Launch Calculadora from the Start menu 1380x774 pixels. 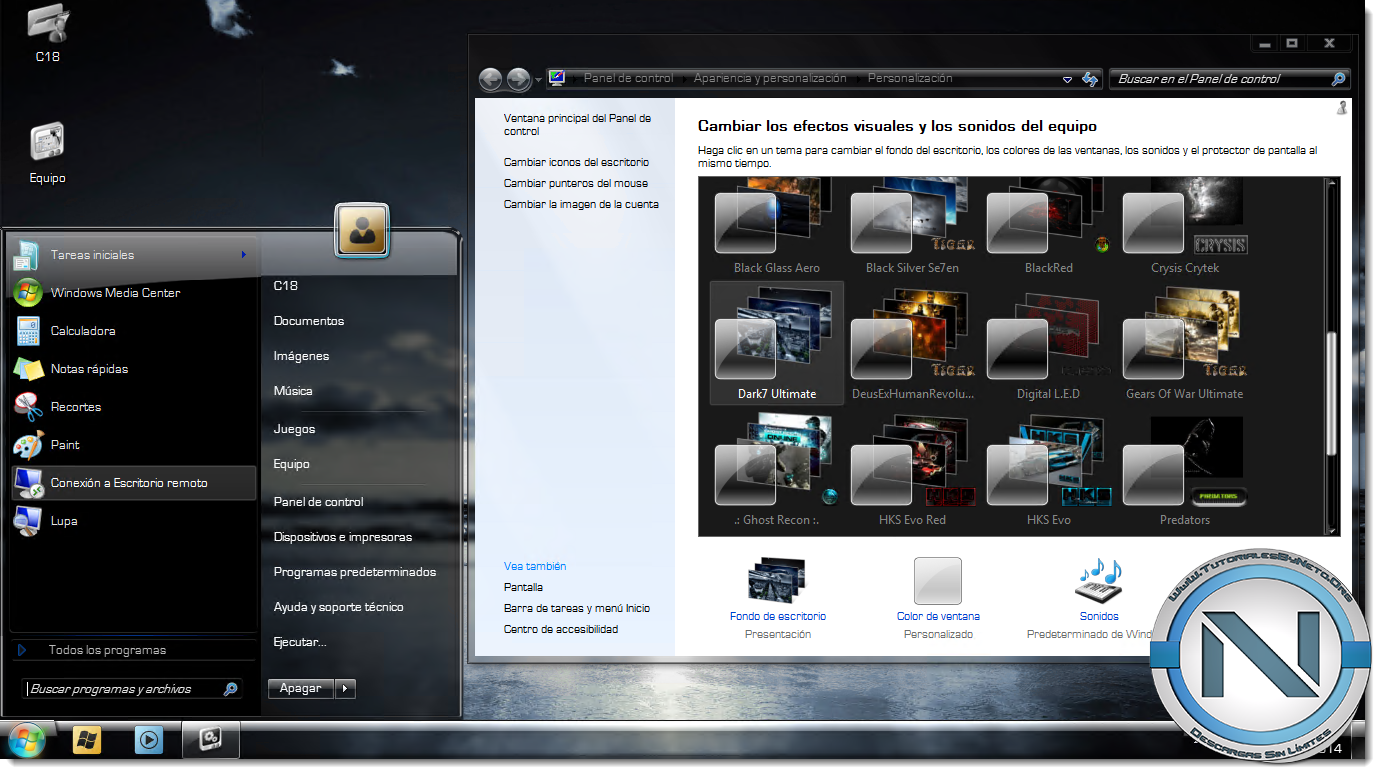pyautogui.click(x=134, y=331)
